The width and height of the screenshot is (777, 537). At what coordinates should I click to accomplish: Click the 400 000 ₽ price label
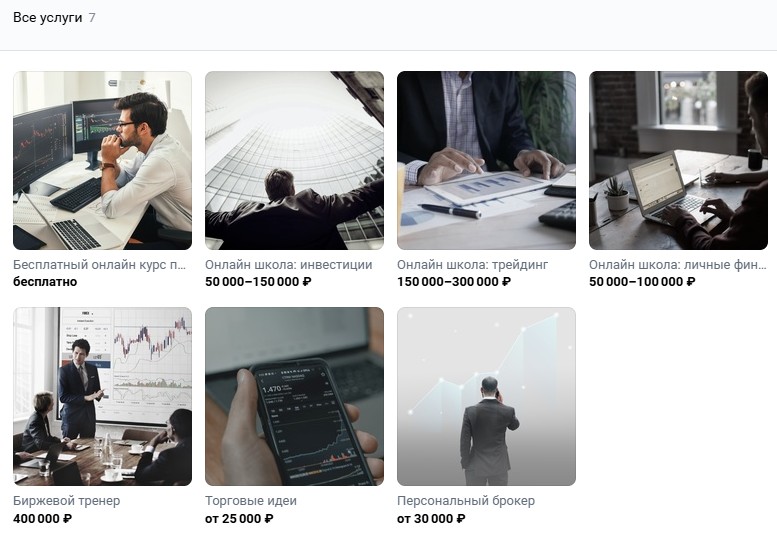click(x=42, y=519)
